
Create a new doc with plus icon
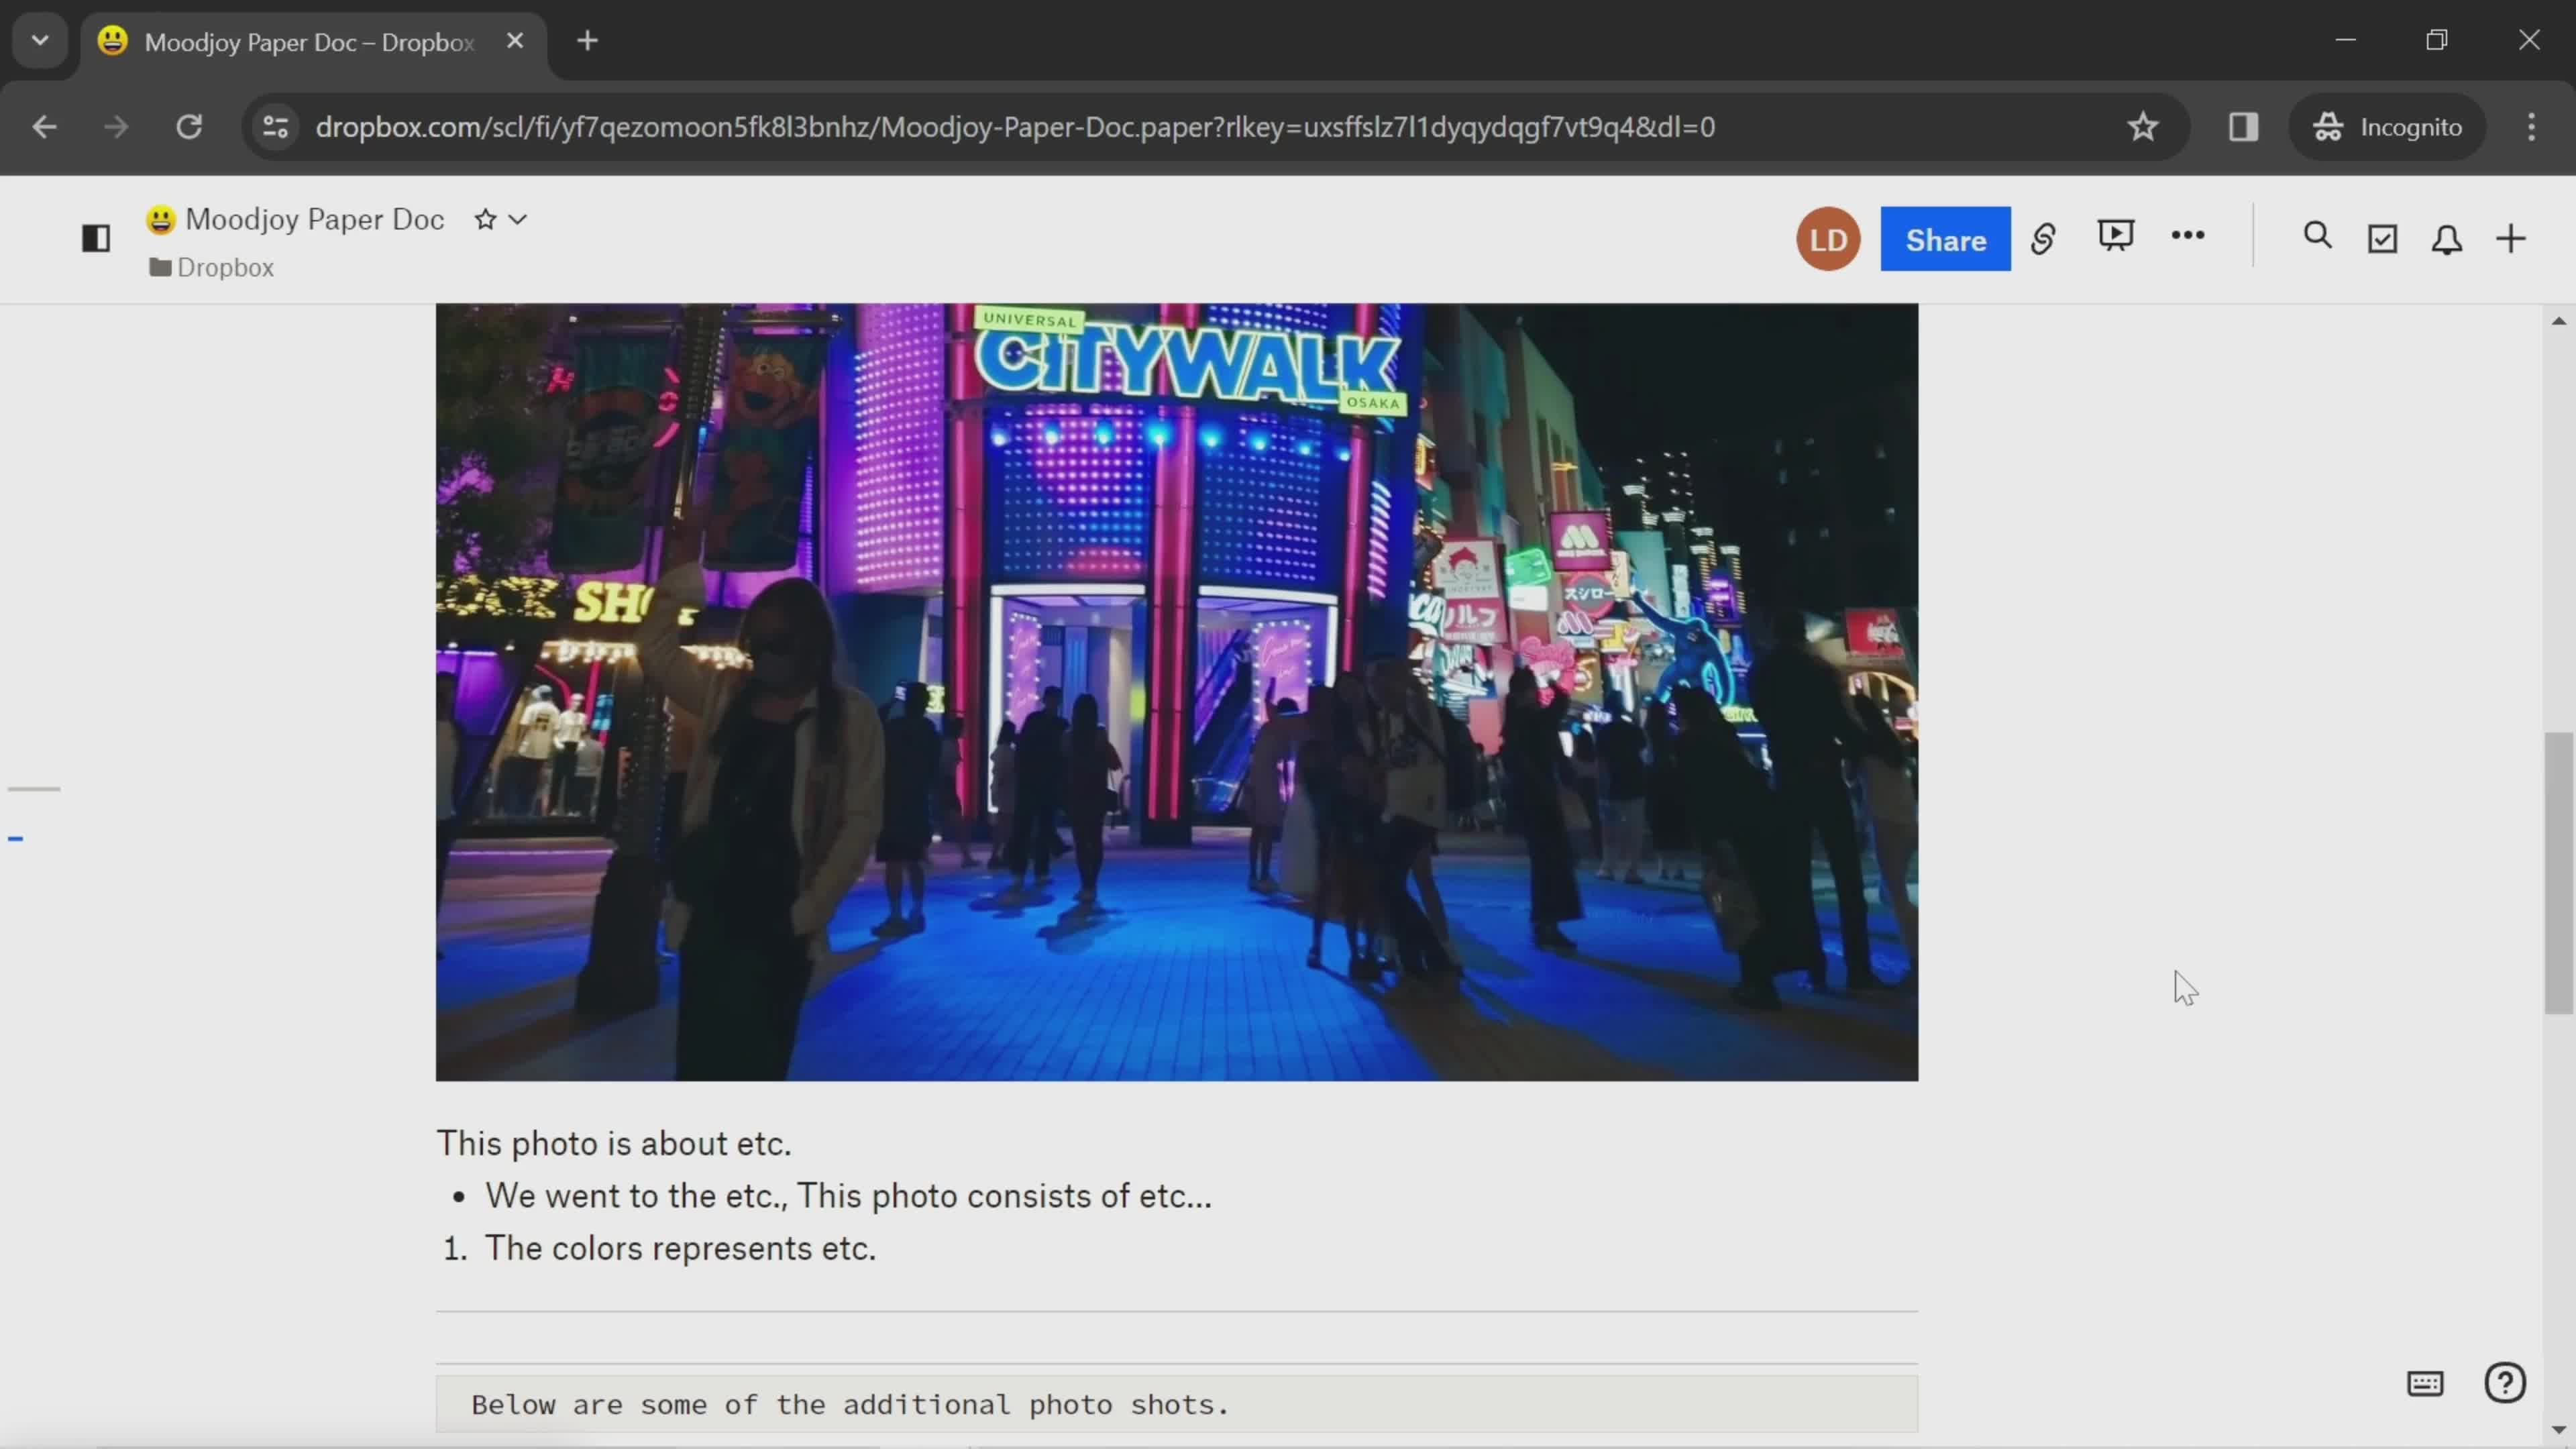pos(2511,238)
